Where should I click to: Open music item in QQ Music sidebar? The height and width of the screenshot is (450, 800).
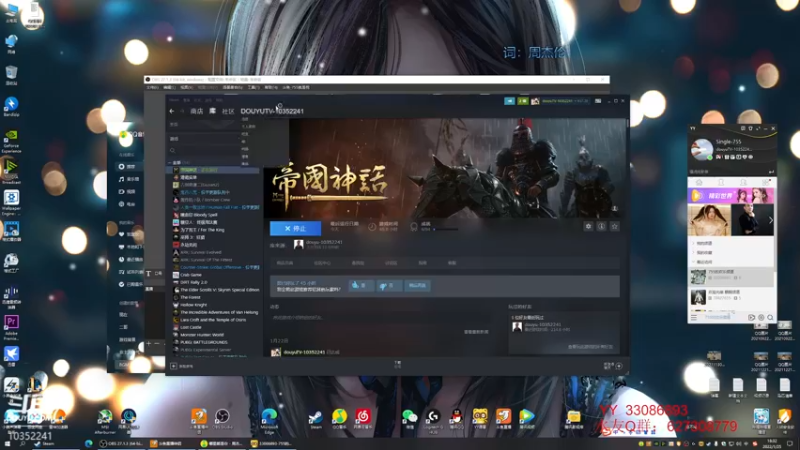[x=129, y=179]
